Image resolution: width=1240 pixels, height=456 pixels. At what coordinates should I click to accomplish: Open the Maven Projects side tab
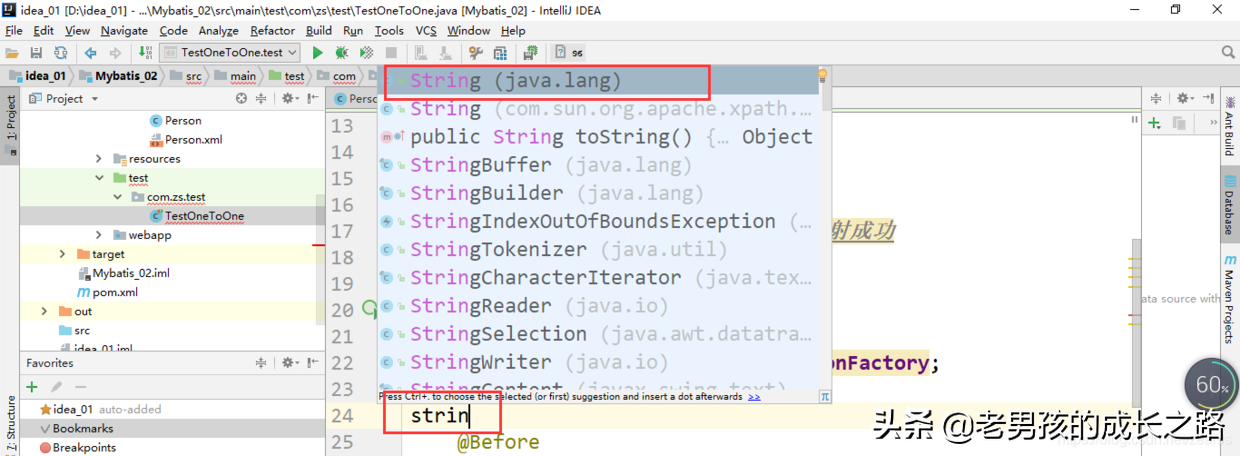tap(1229, 298)
